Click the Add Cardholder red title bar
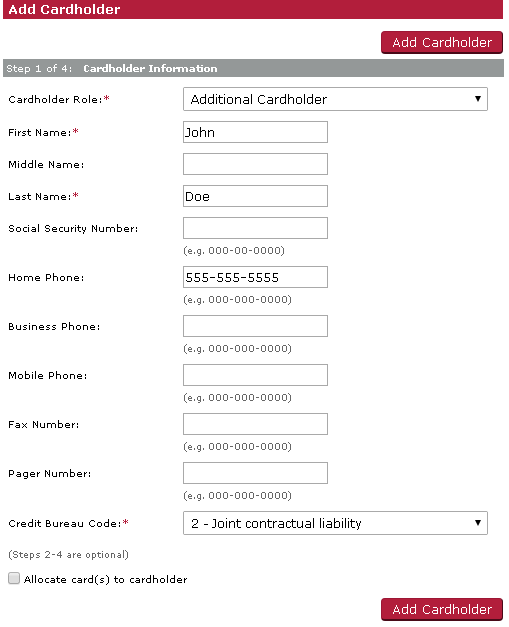 point(253,9)
